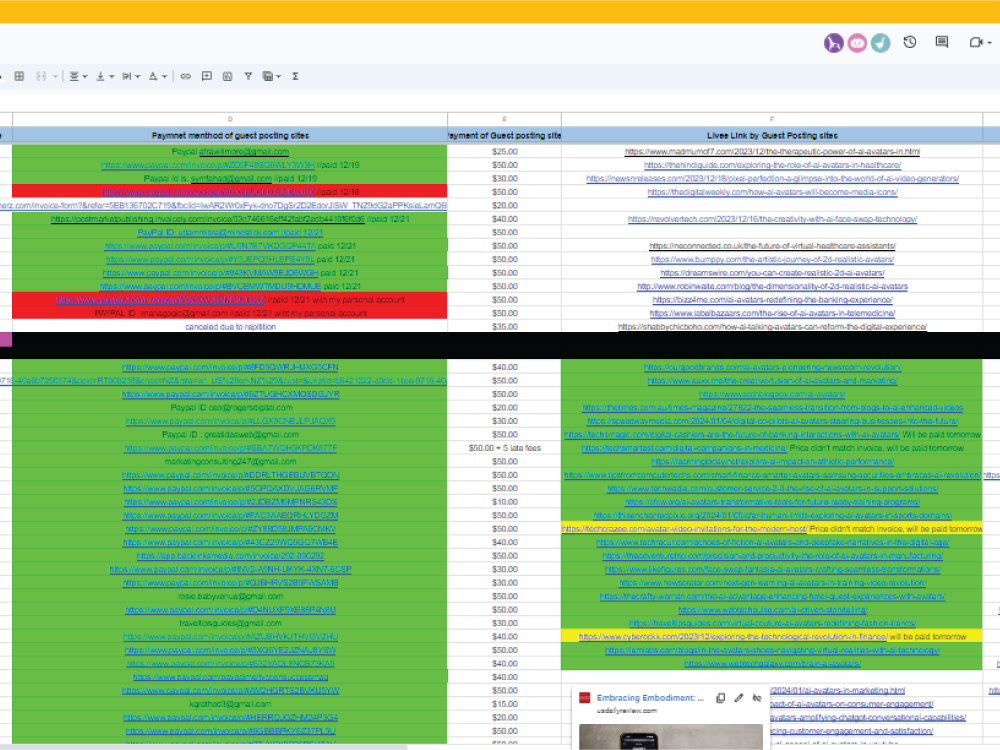Open the Text wrapping dropdown arrow
The image size is (1000, 750).
pyautogui.click(x=138, y=77)
